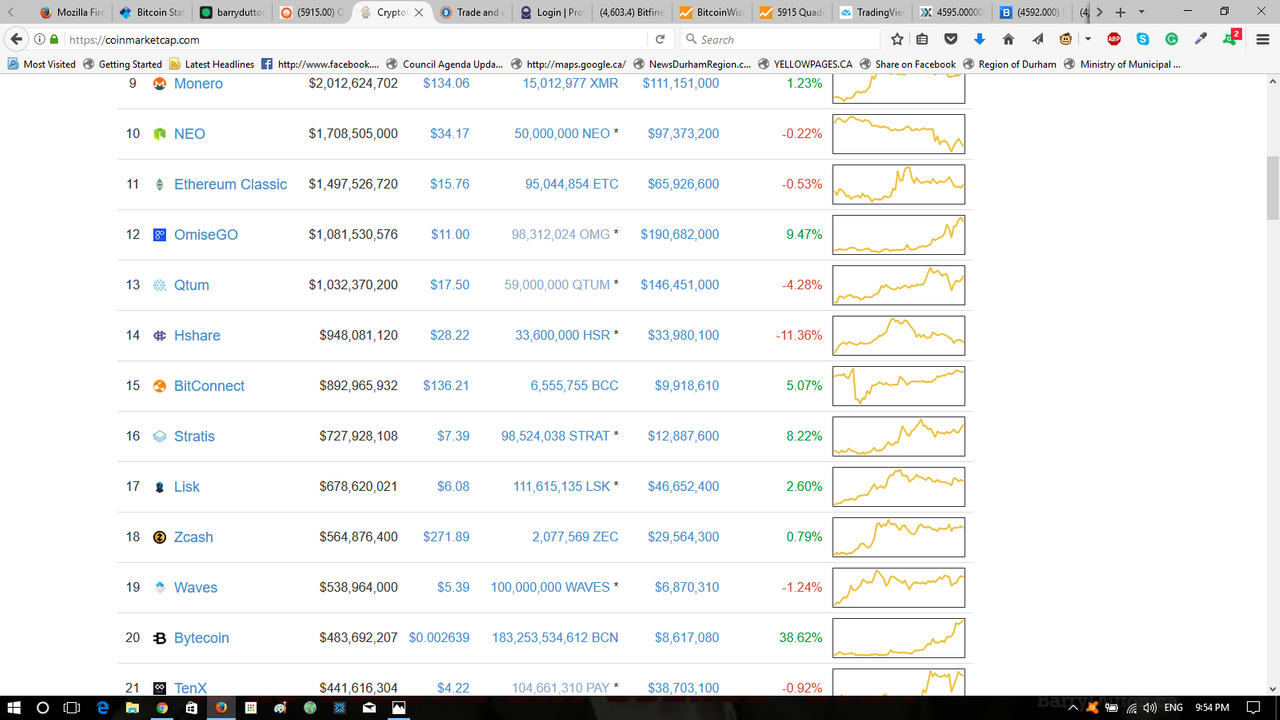Open the Hshare price $28.22 link
Screen dimensions: 1280x720
pos(449,336)
